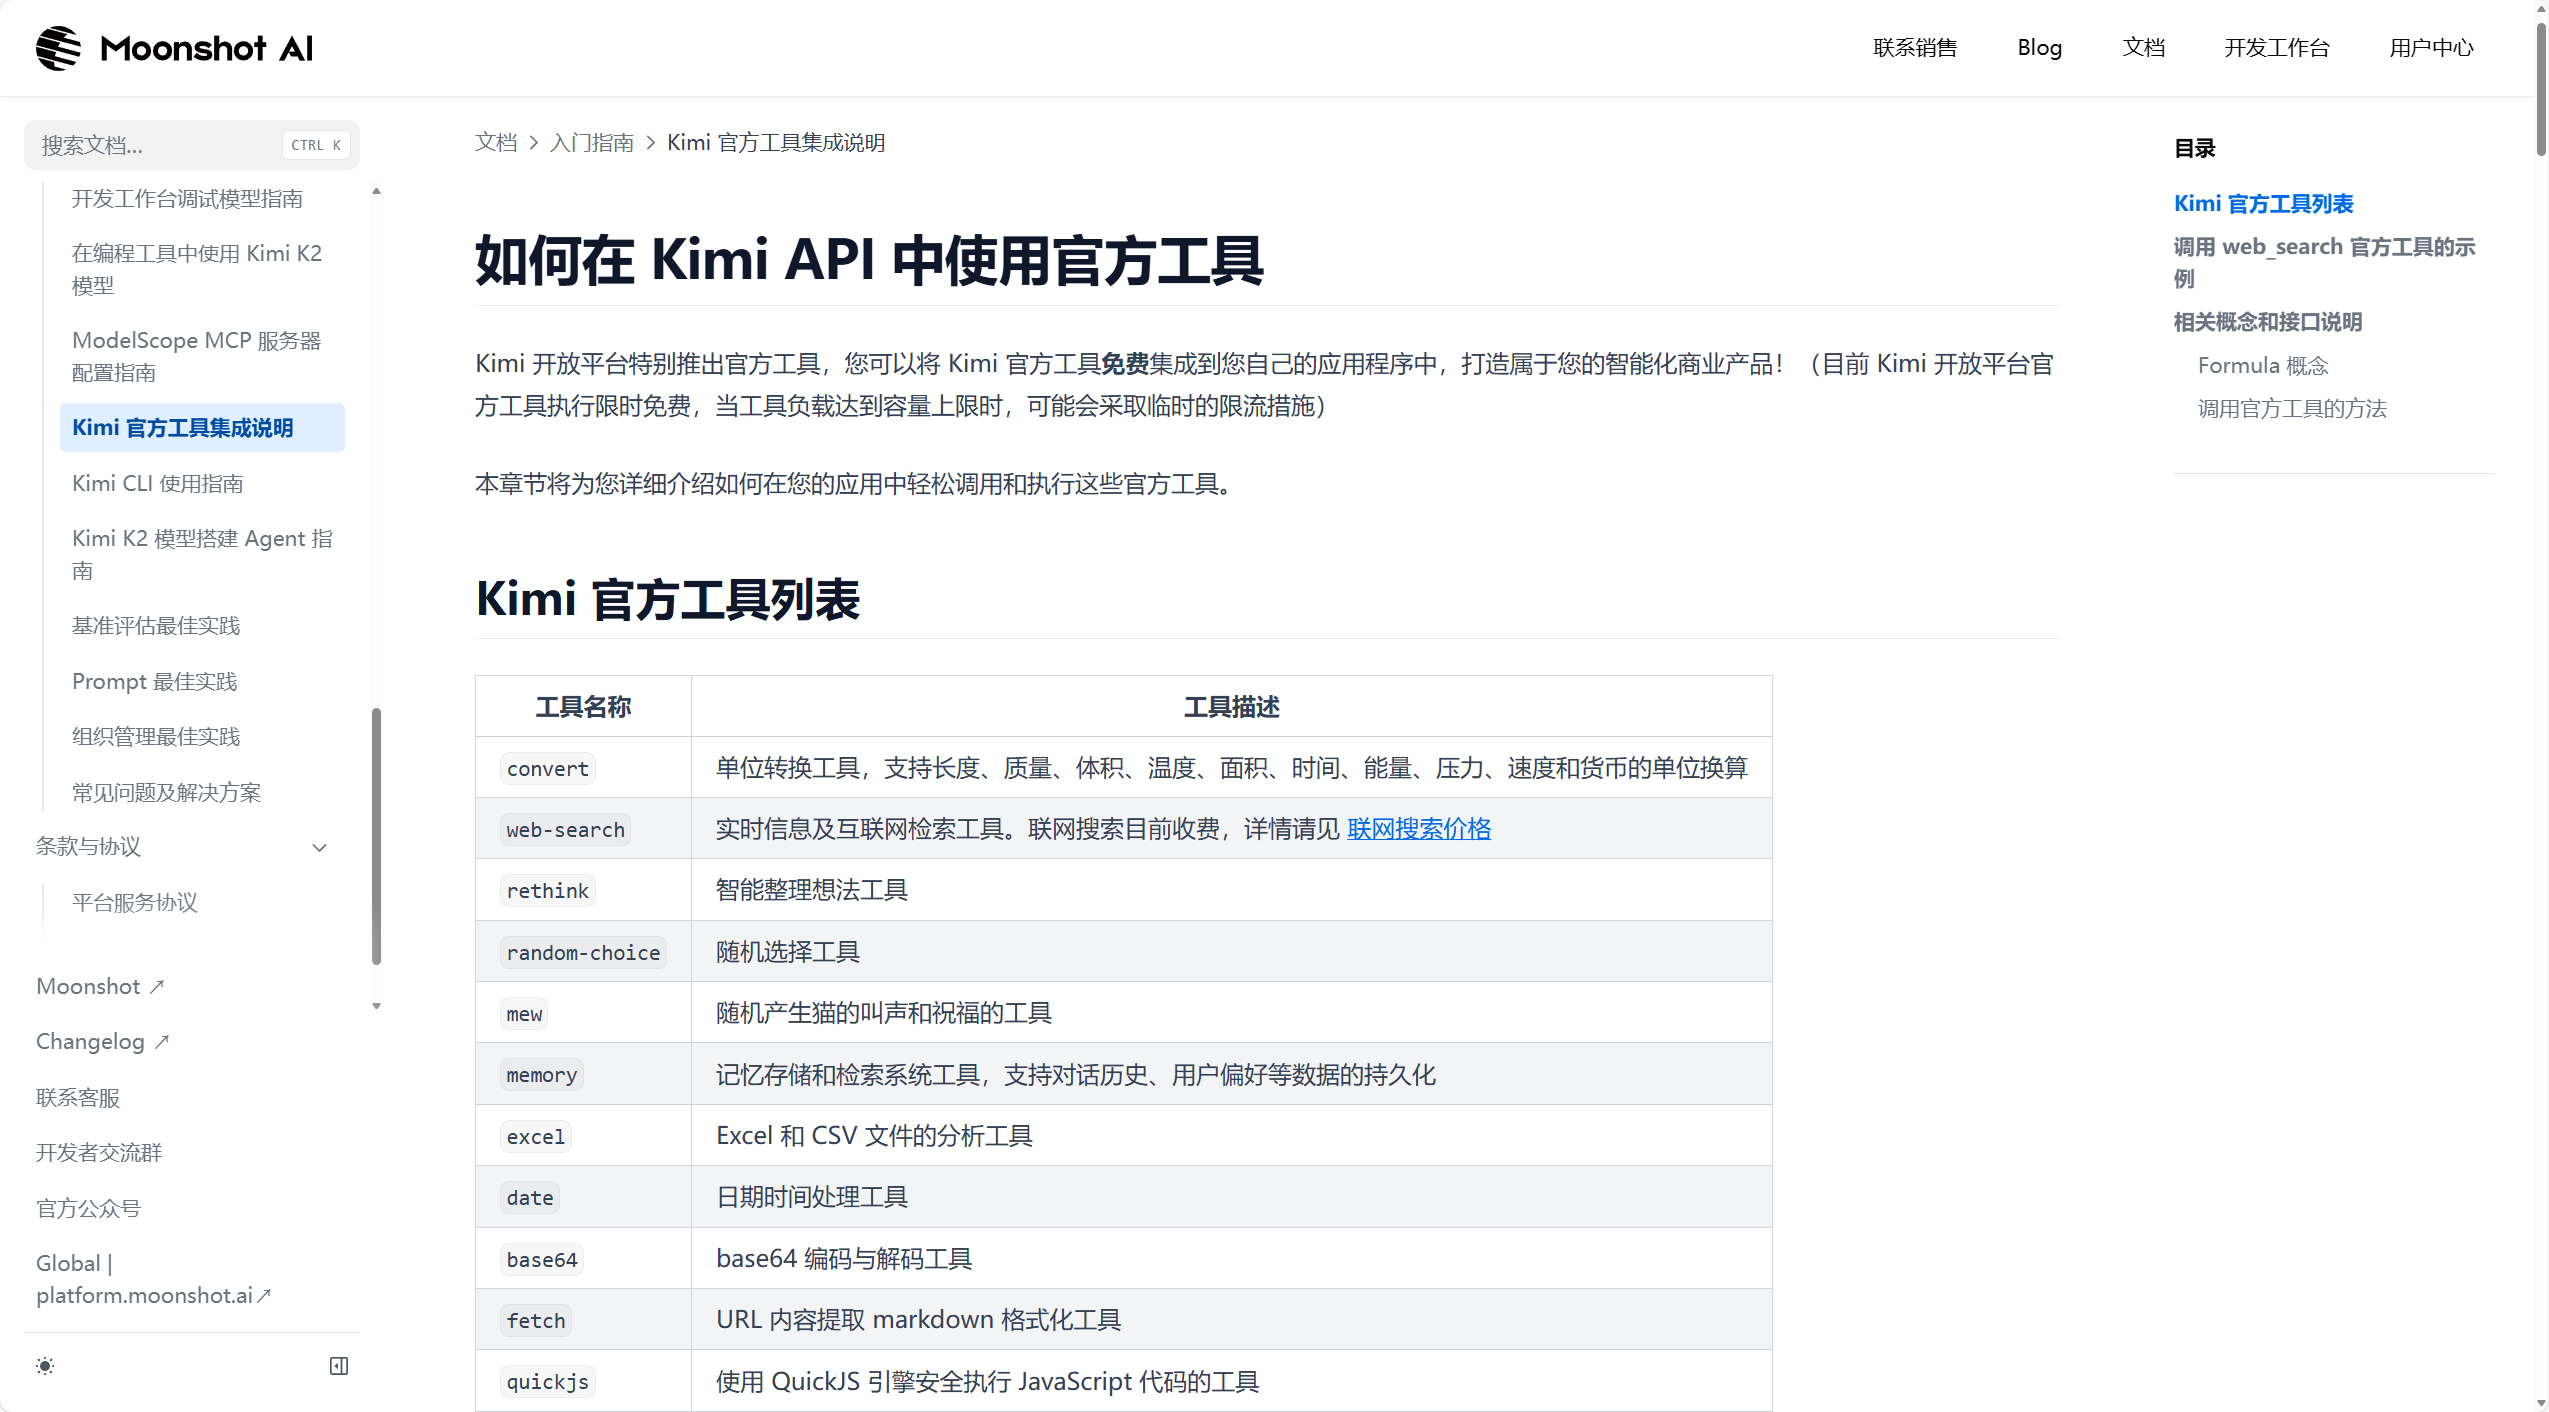
Task: Collapse the 条款与协议 section
Action: point(318,847)
